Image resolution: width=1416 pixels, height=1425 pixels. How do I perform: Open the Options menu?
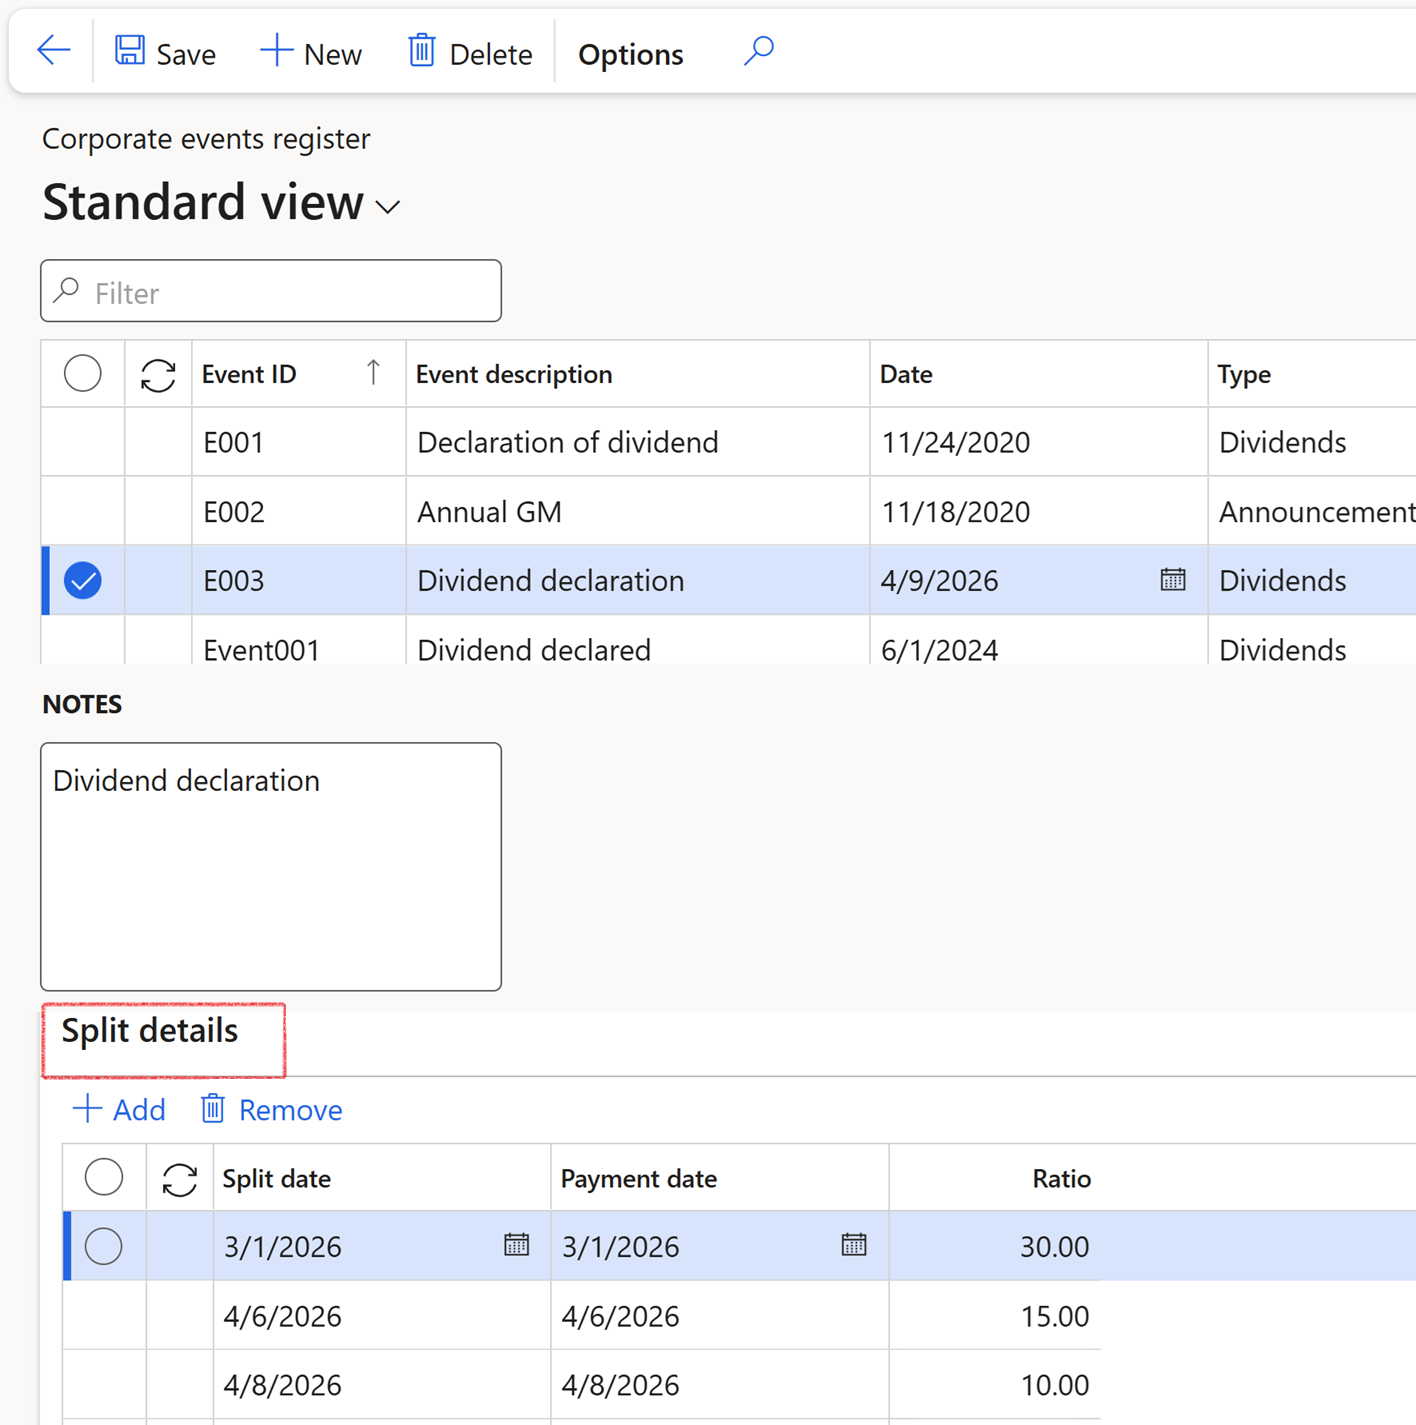tap(630, 54)
